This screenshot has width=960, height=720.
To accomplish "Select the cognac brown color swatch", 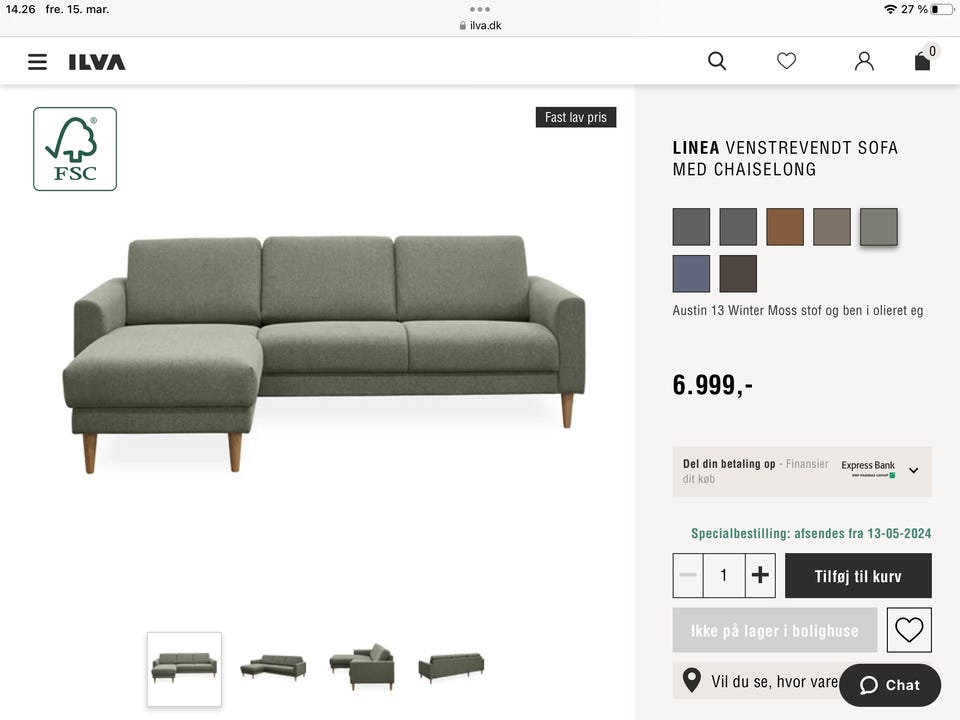I will click(x=785, y=227).
